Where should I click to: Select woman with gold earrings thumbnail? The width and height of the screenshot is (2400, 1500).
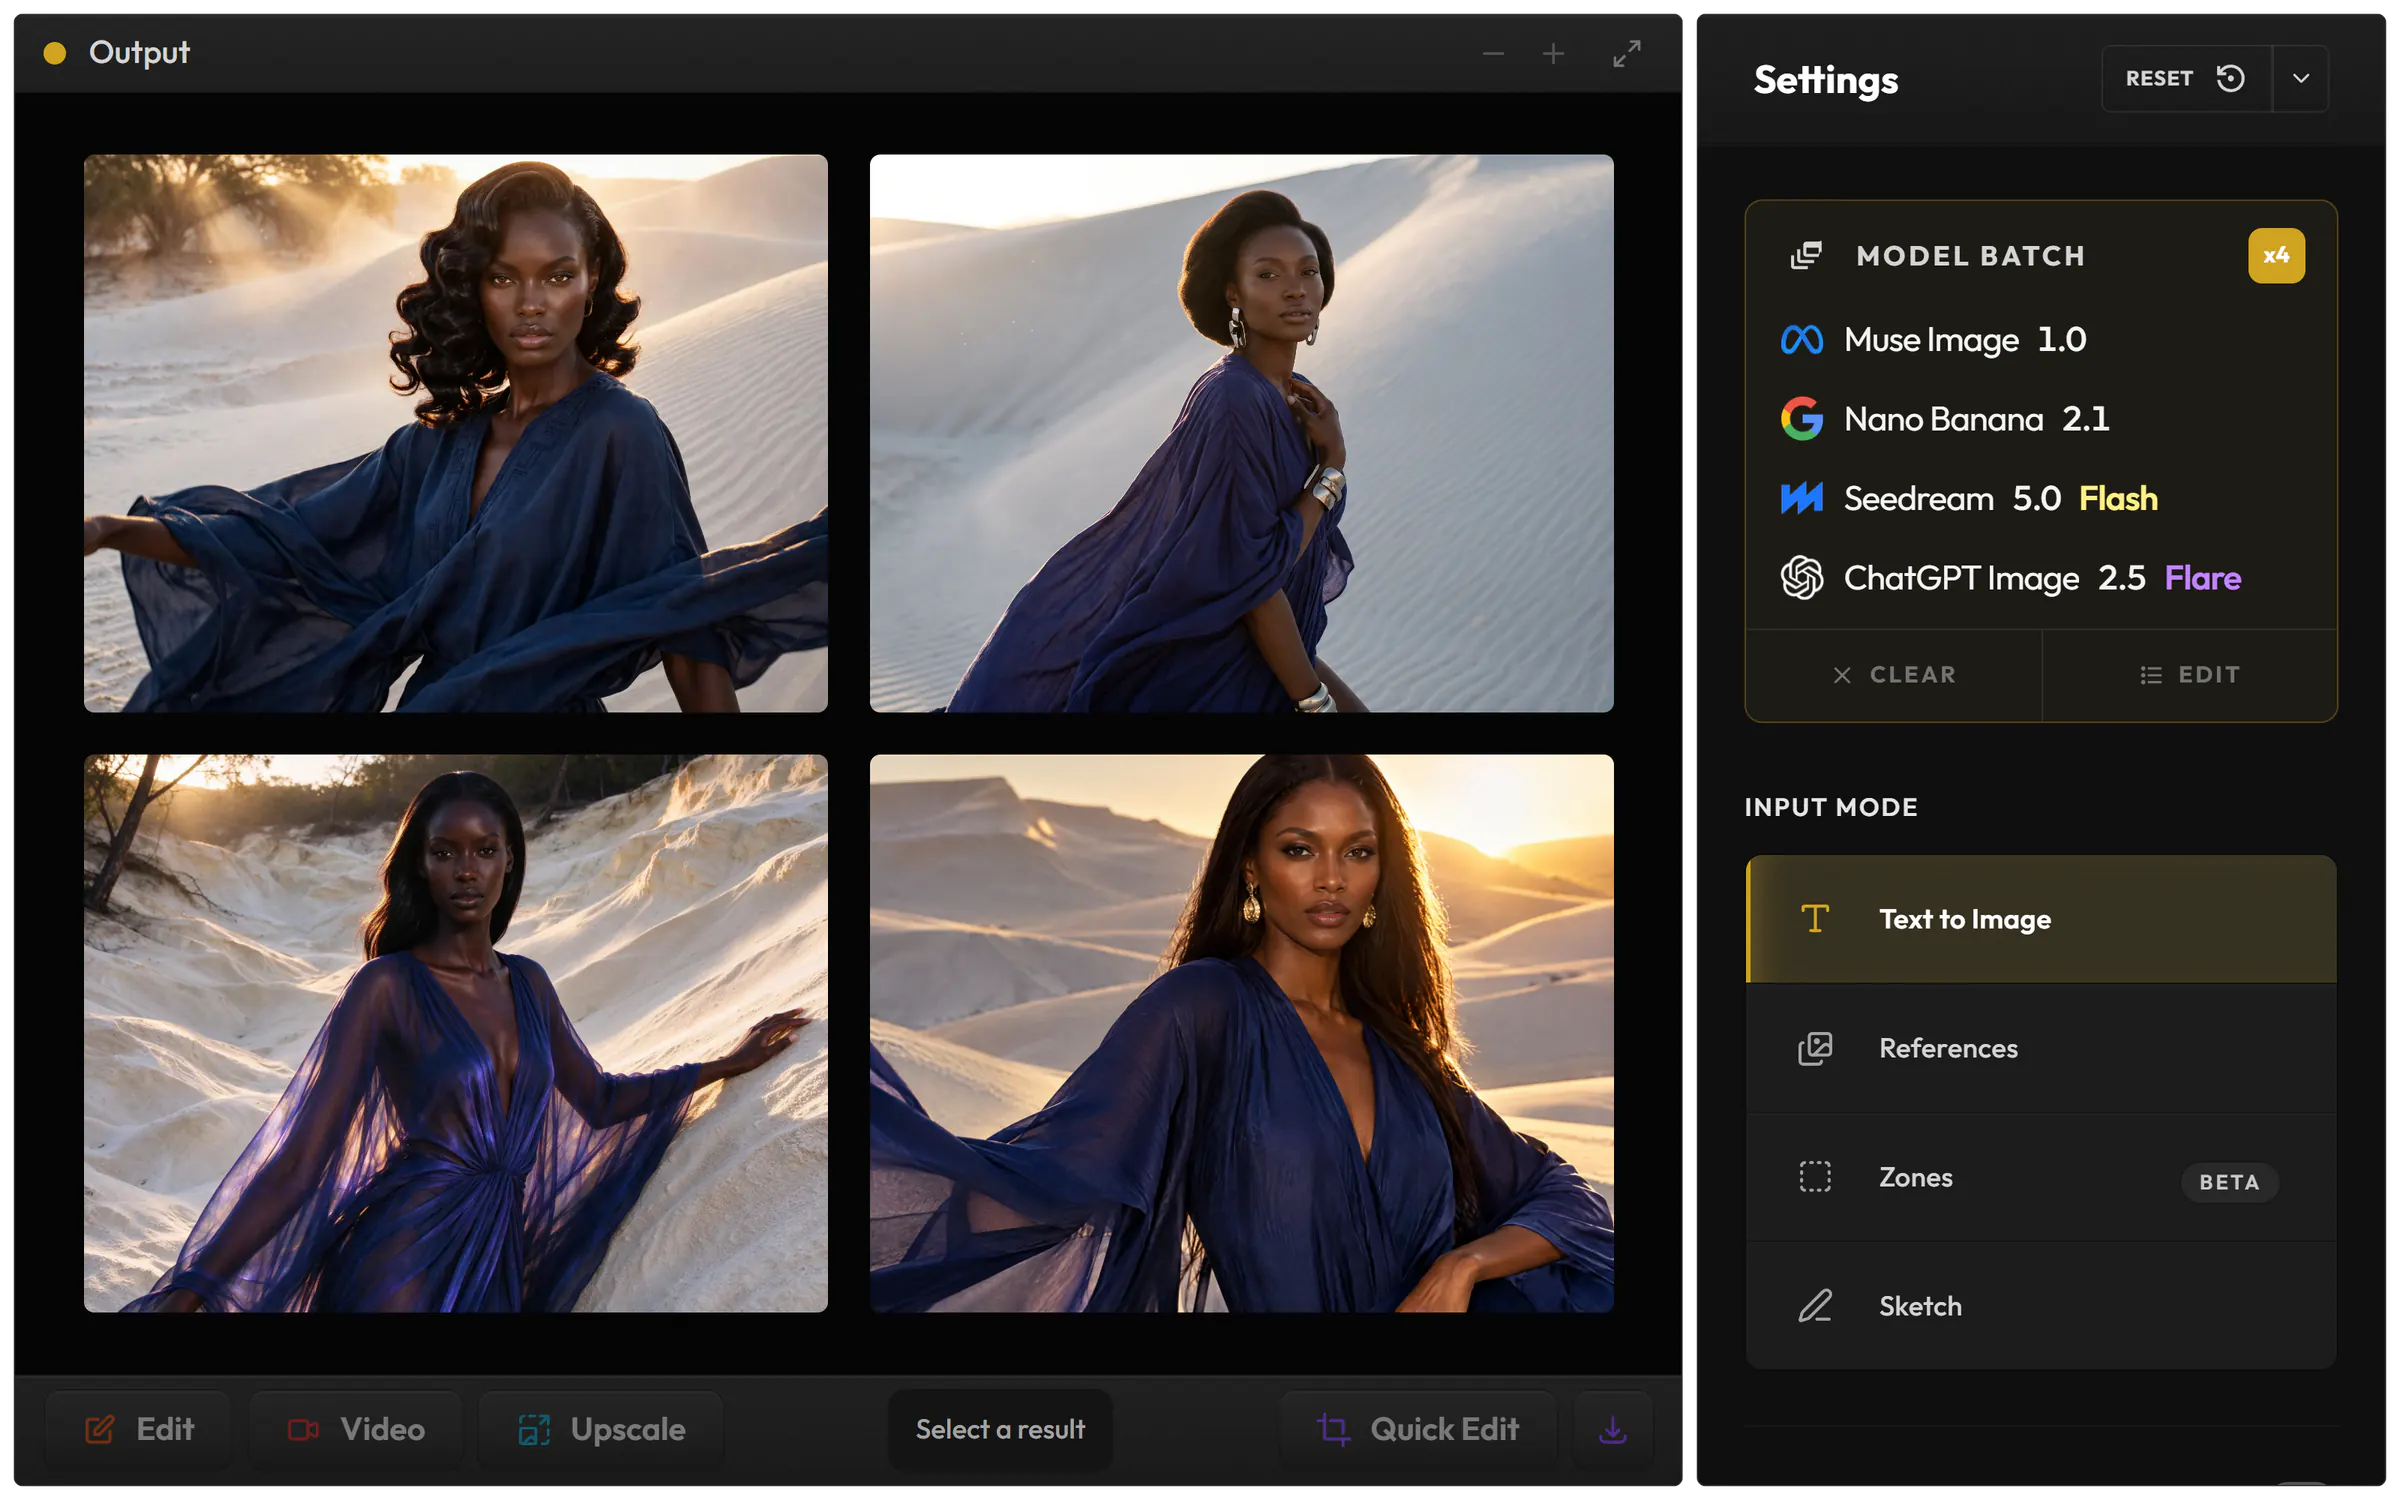point(1241,1033)
